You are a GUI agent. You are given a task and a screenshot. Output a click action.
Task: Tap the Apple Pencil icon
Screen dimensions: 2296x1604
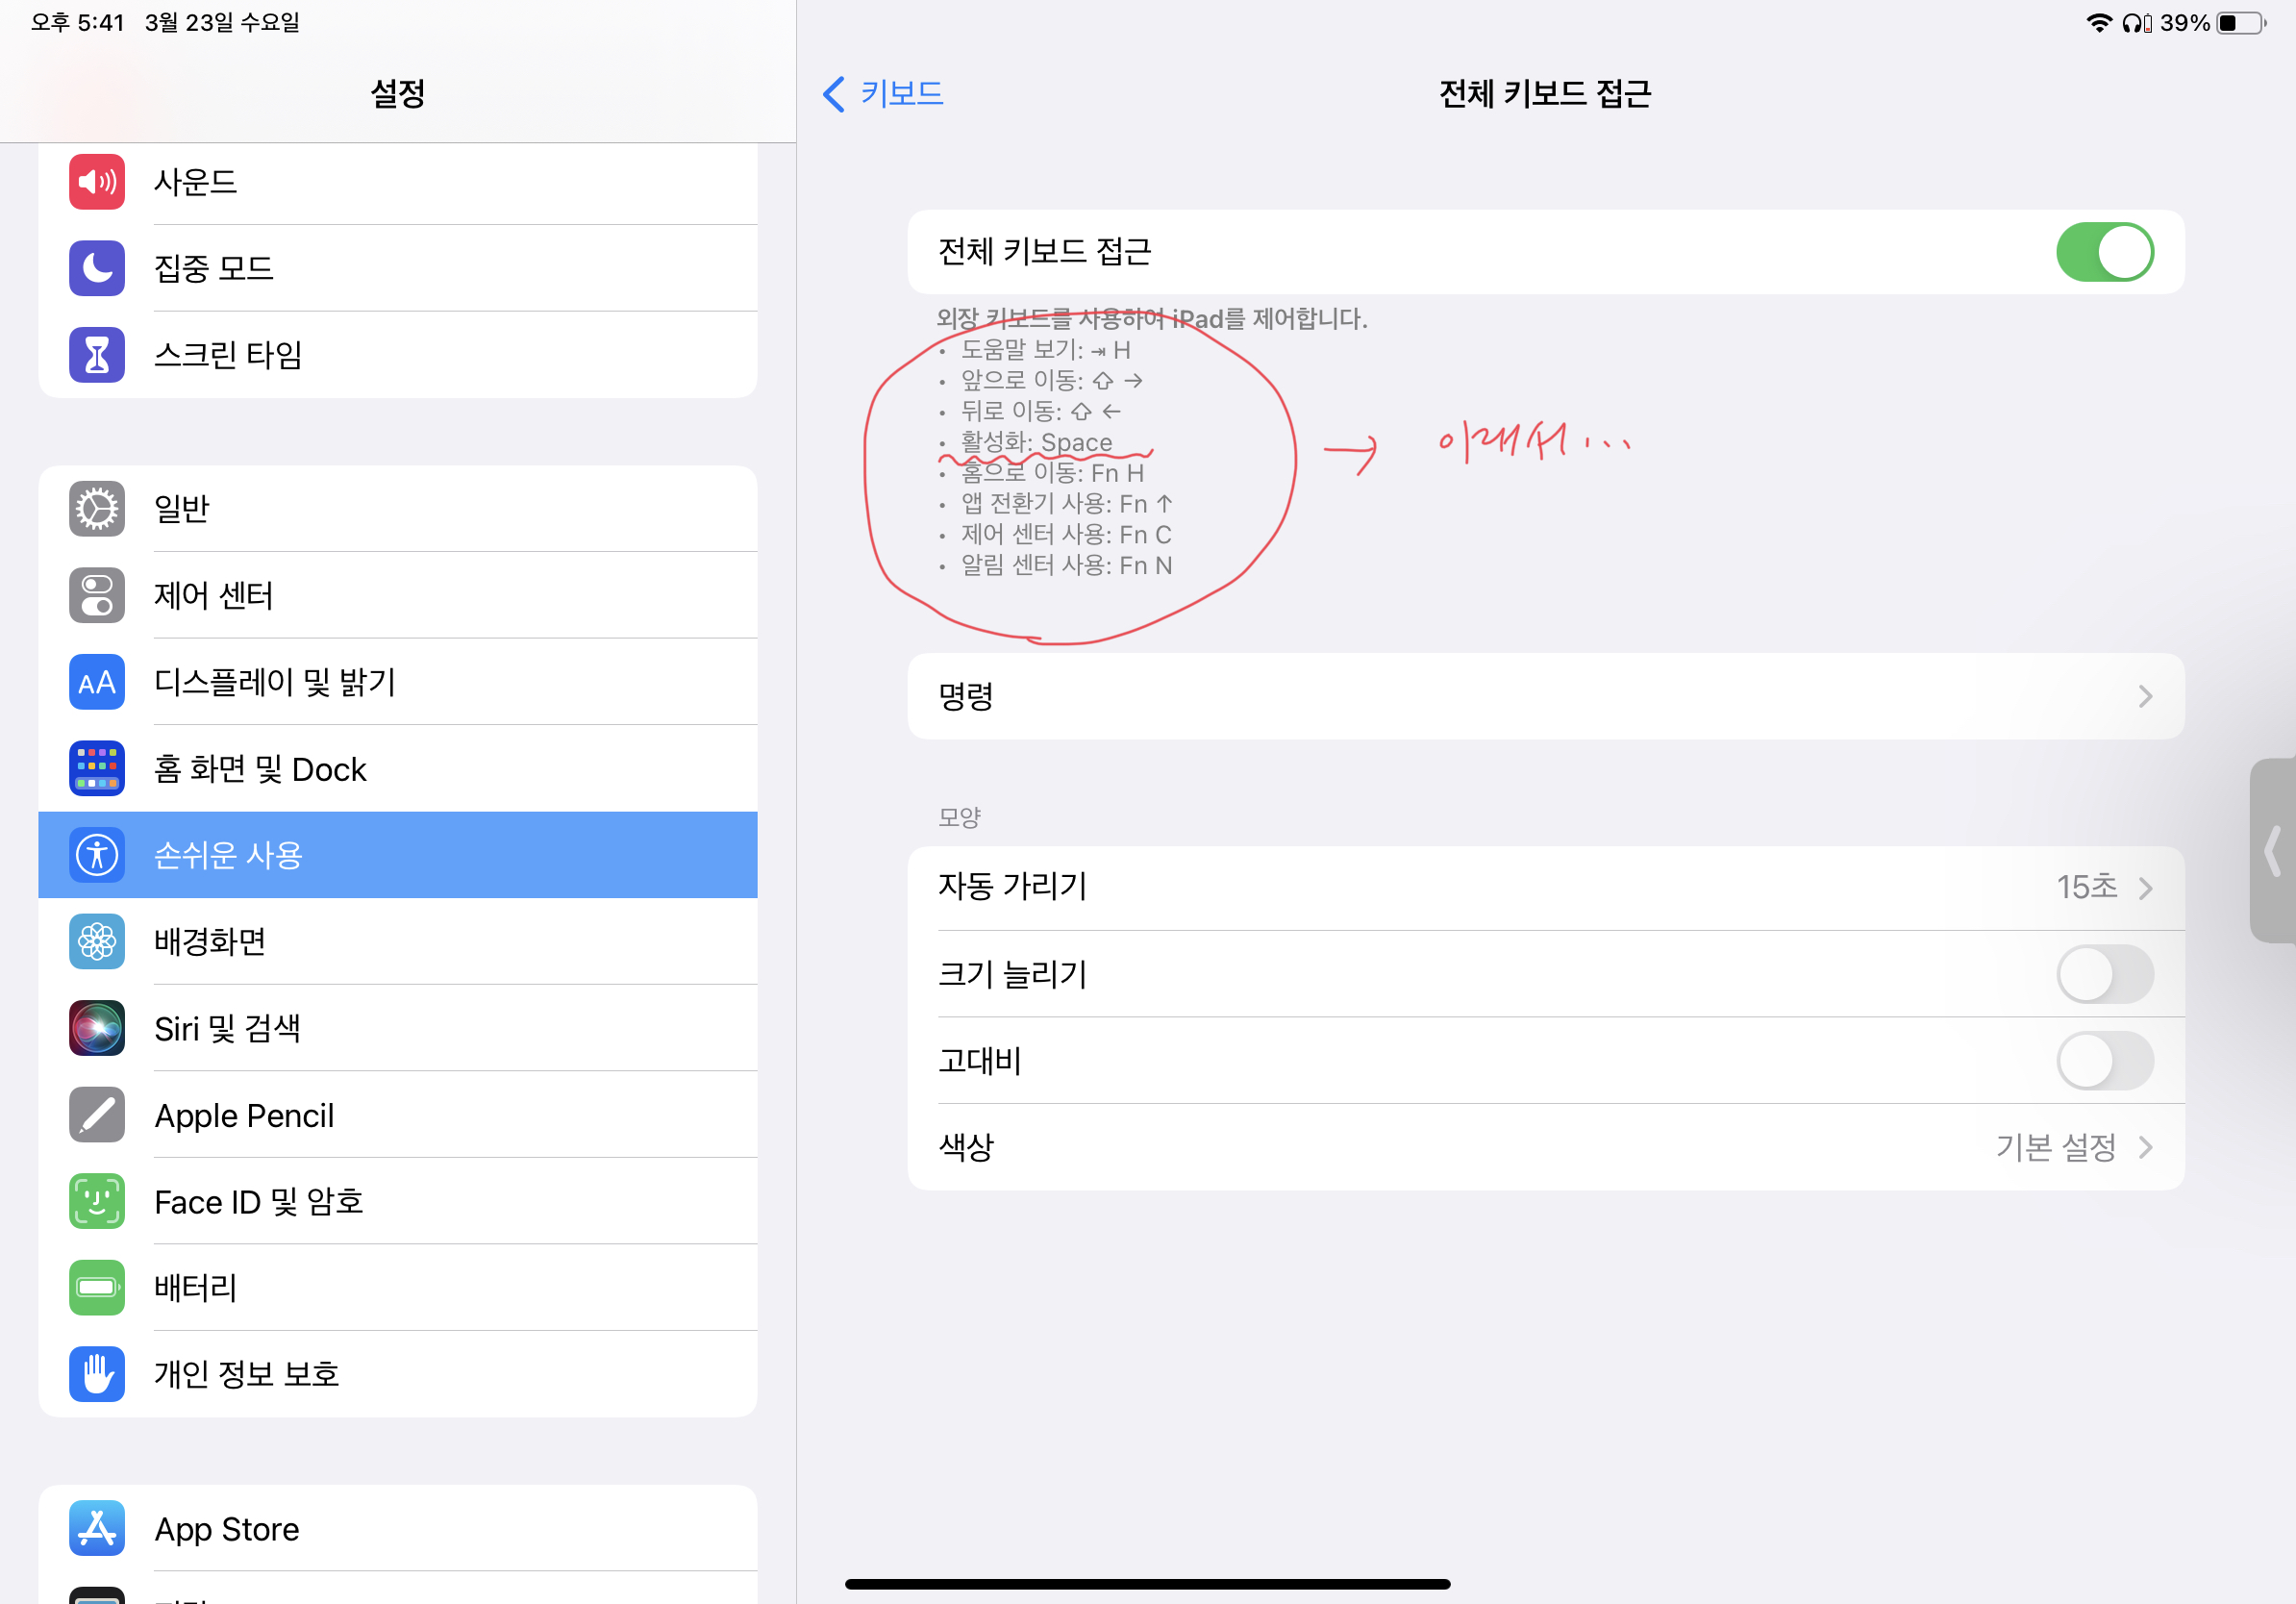[97, 1115]
